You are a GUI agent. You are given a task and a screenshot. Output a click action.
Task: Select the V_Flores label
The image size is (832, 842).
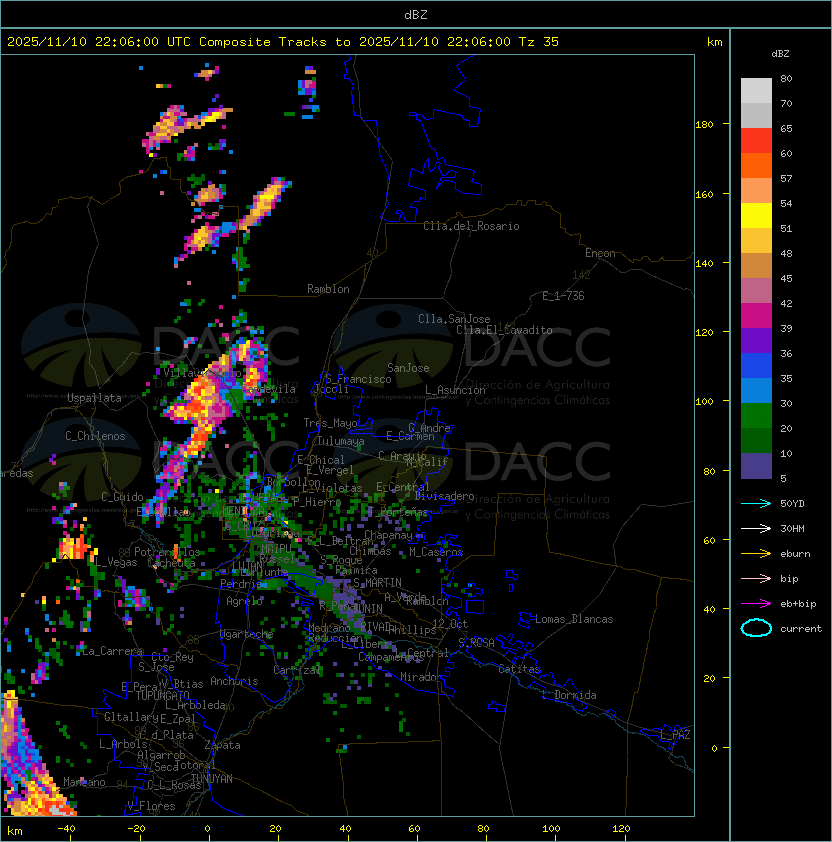point(151,807)
